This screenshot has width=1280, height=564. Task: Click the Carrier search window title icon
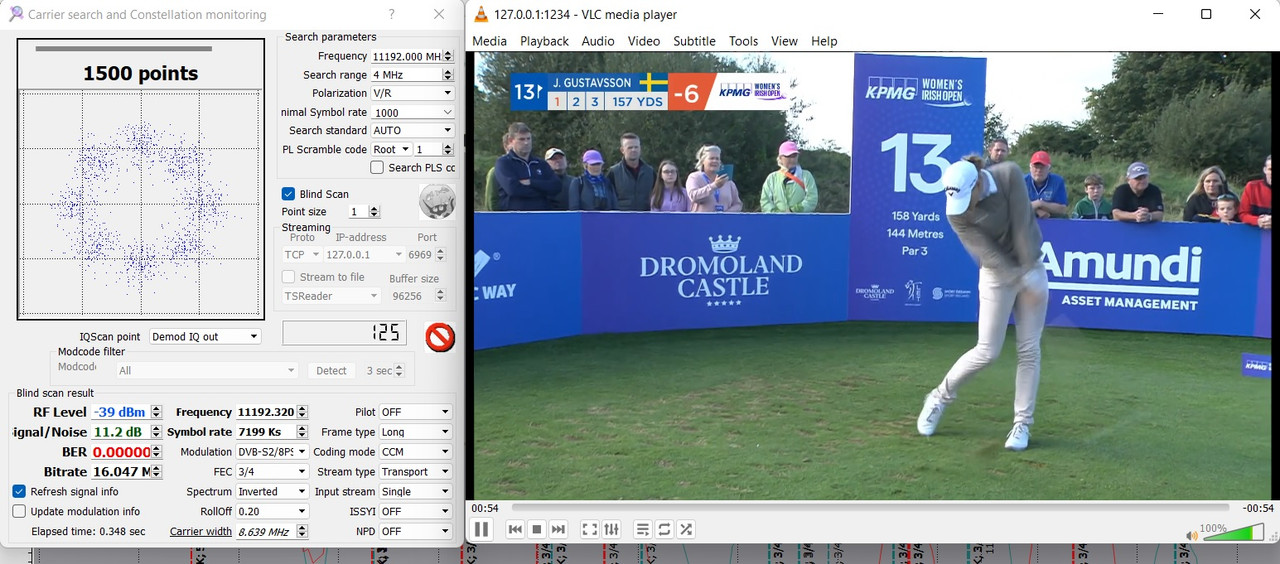point(15,14)
